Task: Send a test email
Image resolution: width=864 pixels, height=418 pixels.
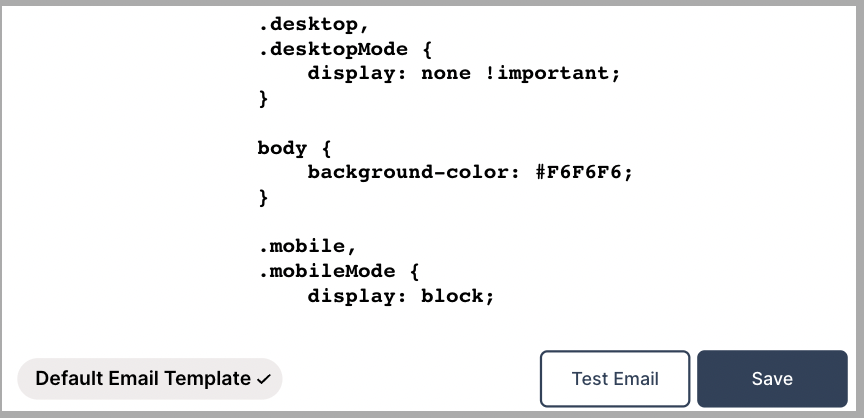Action: pos(615,379)
